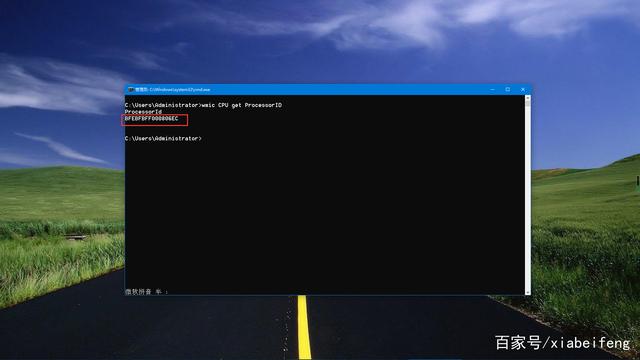Screen dimensions: 640x360
Task: Click the yellow road line on desktop
Action: click(303, 327)
